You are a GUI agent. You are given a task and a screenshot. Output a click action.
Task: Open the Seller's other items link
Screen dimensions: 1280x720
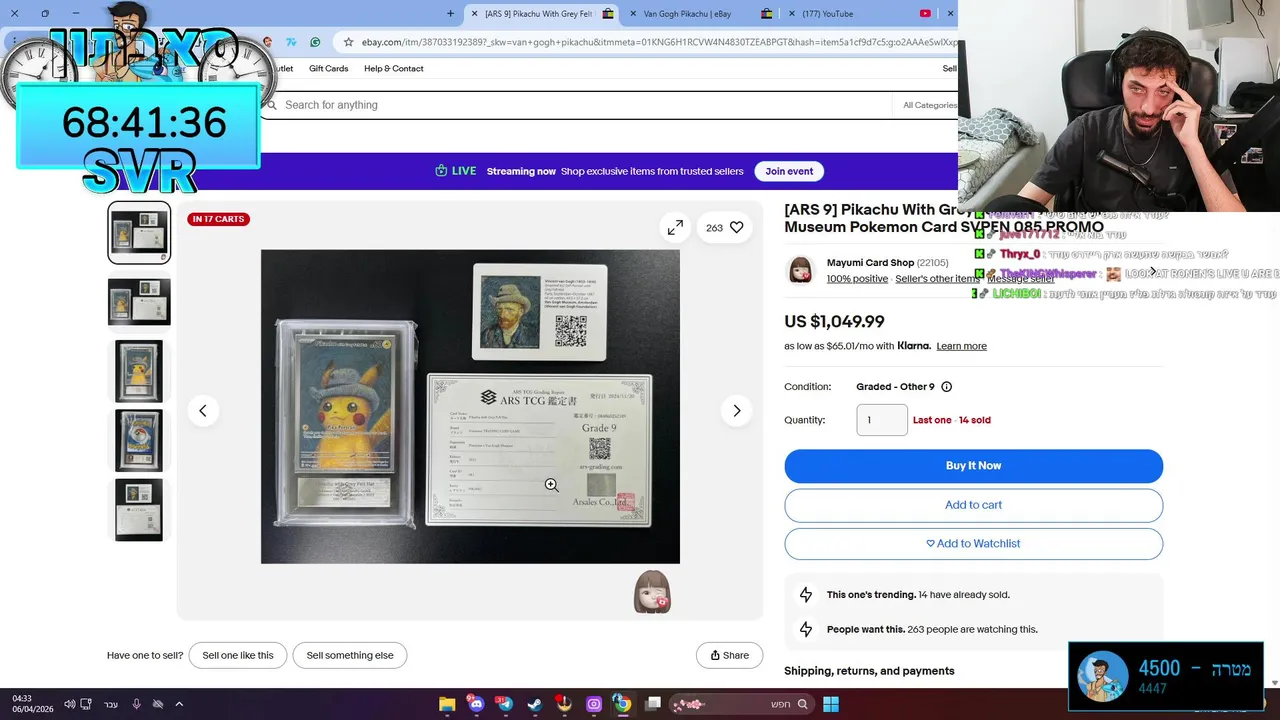[936, 279]
